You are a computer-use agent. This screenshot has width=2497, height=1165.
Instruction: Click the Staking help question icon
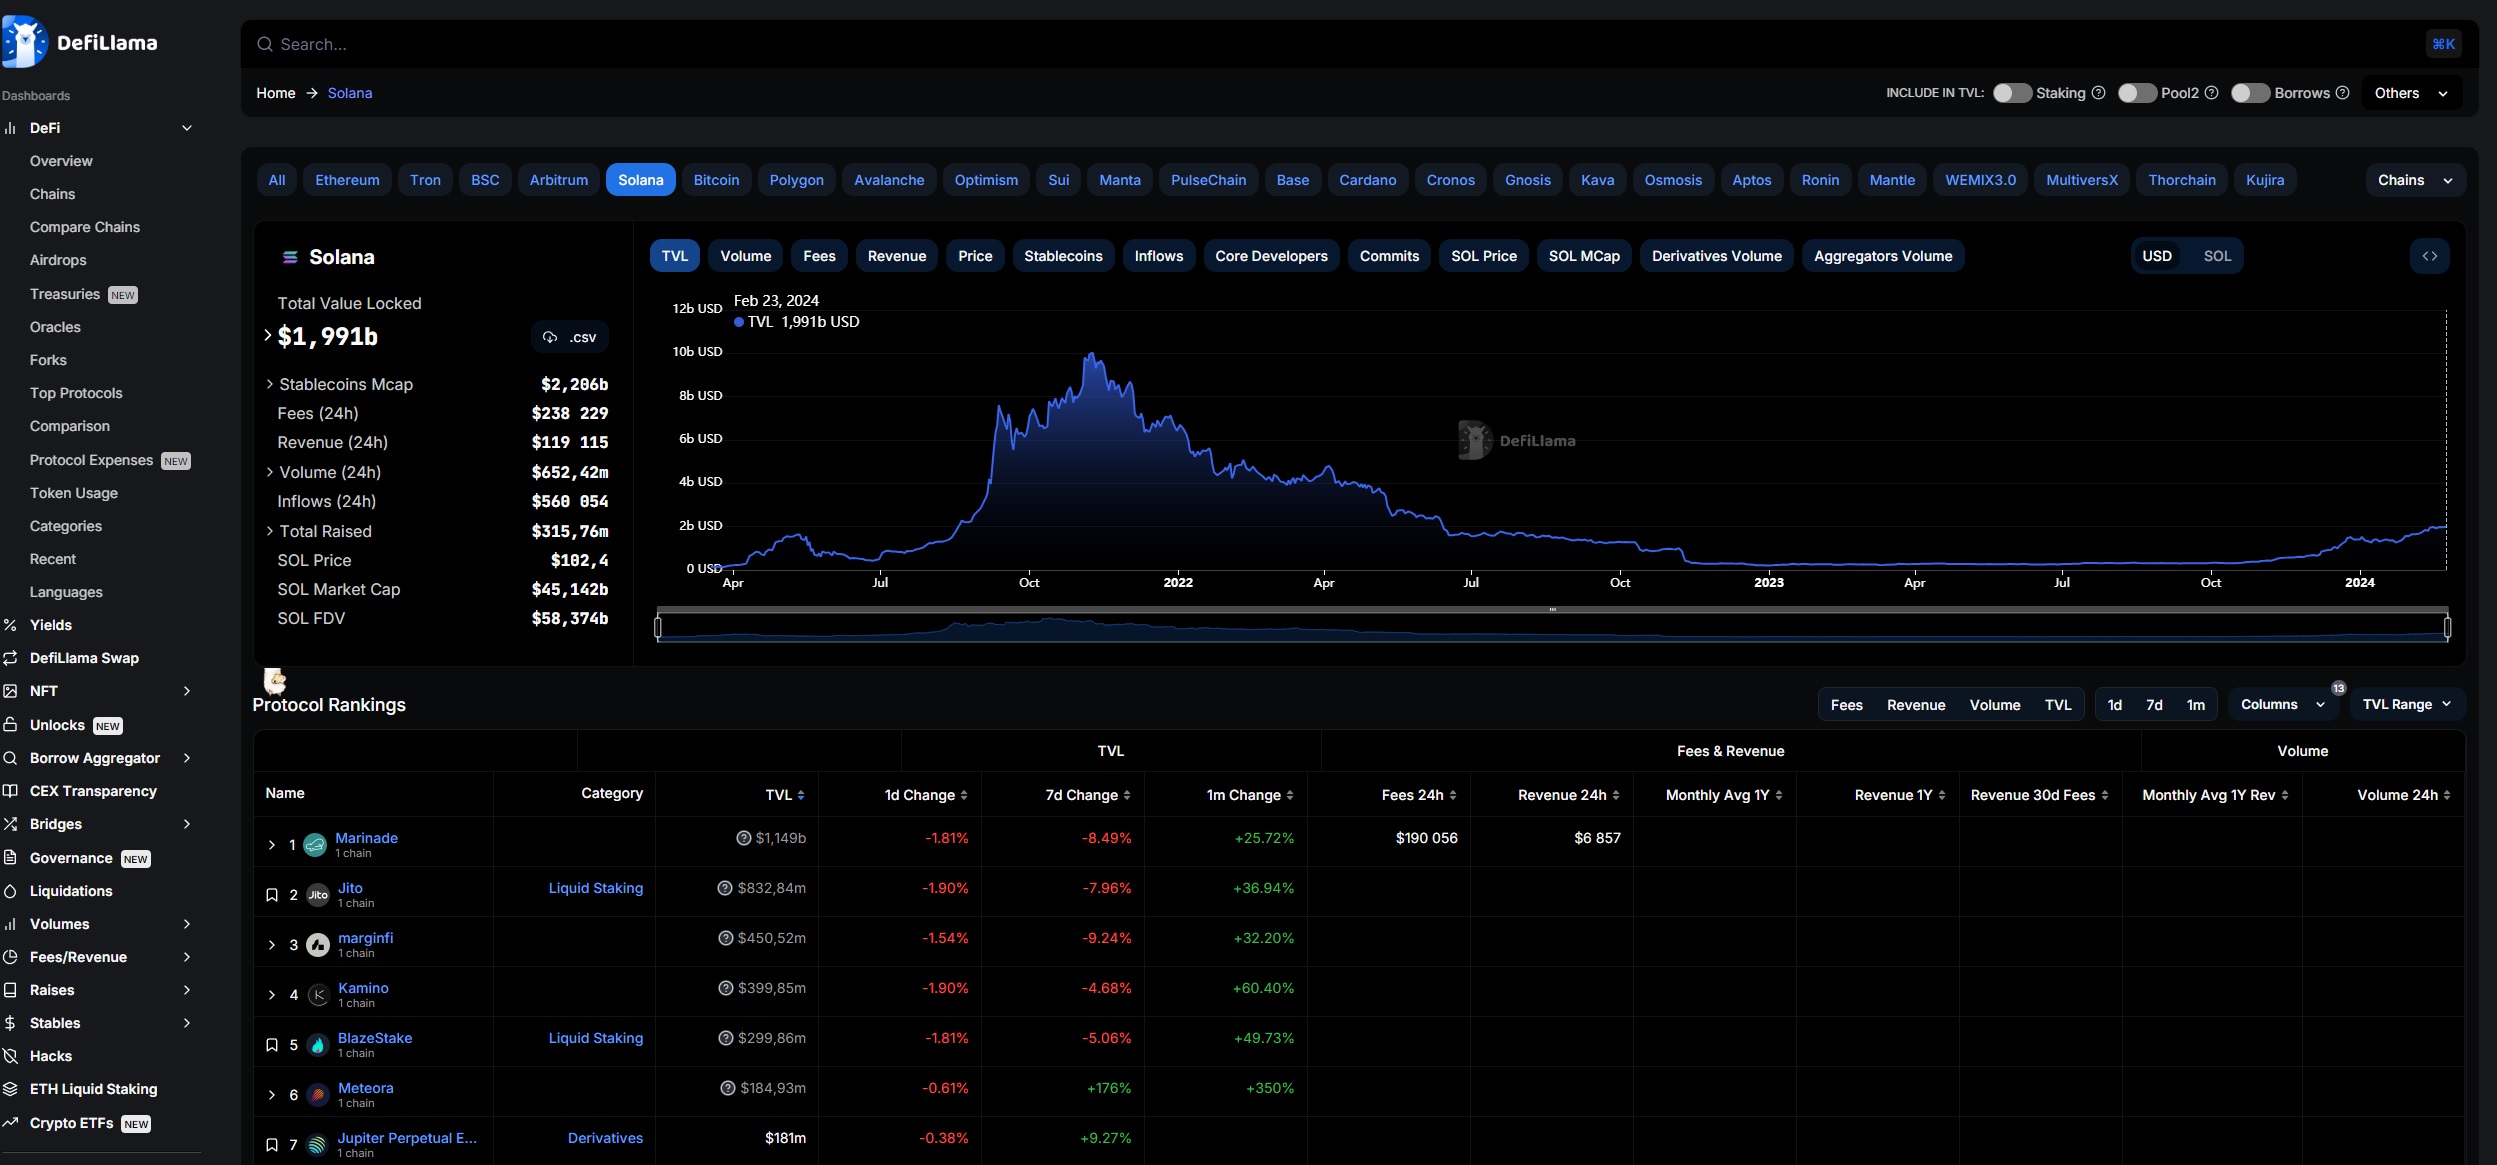(2099, 93)
